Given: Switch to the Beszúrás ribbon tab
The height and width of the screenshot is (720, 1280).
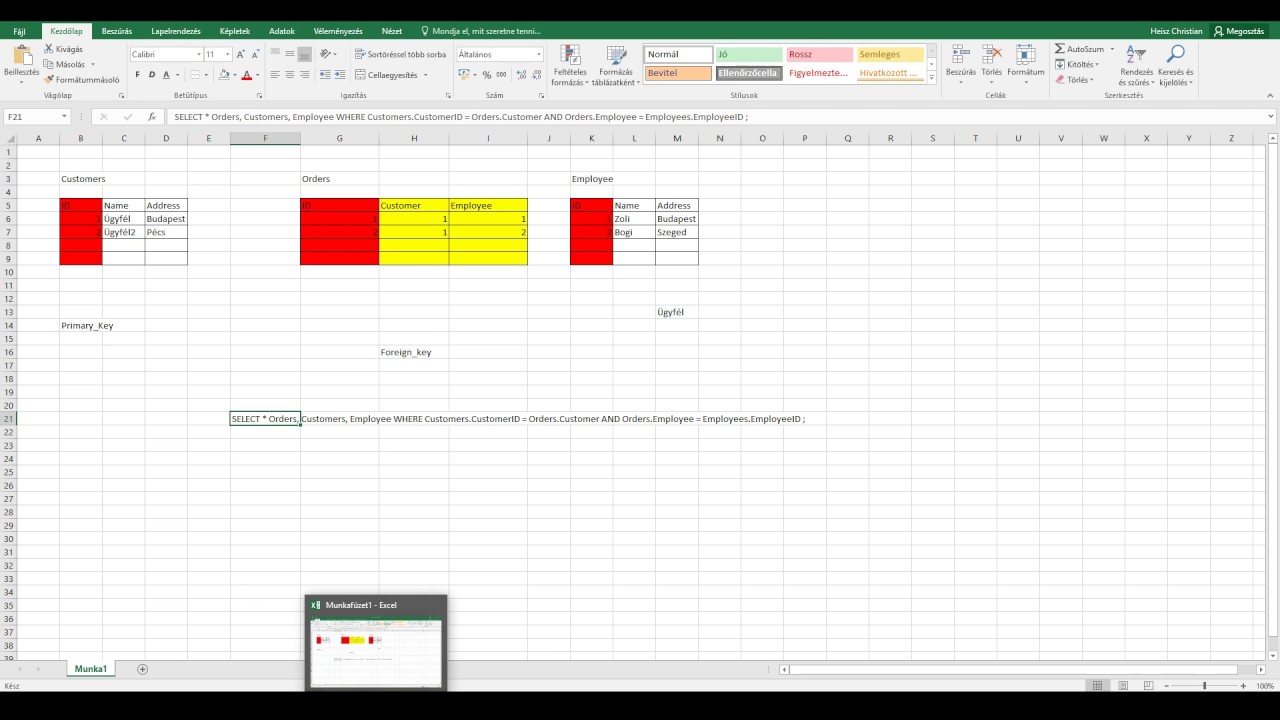Looking at the screenshot, I should [117, 31].
